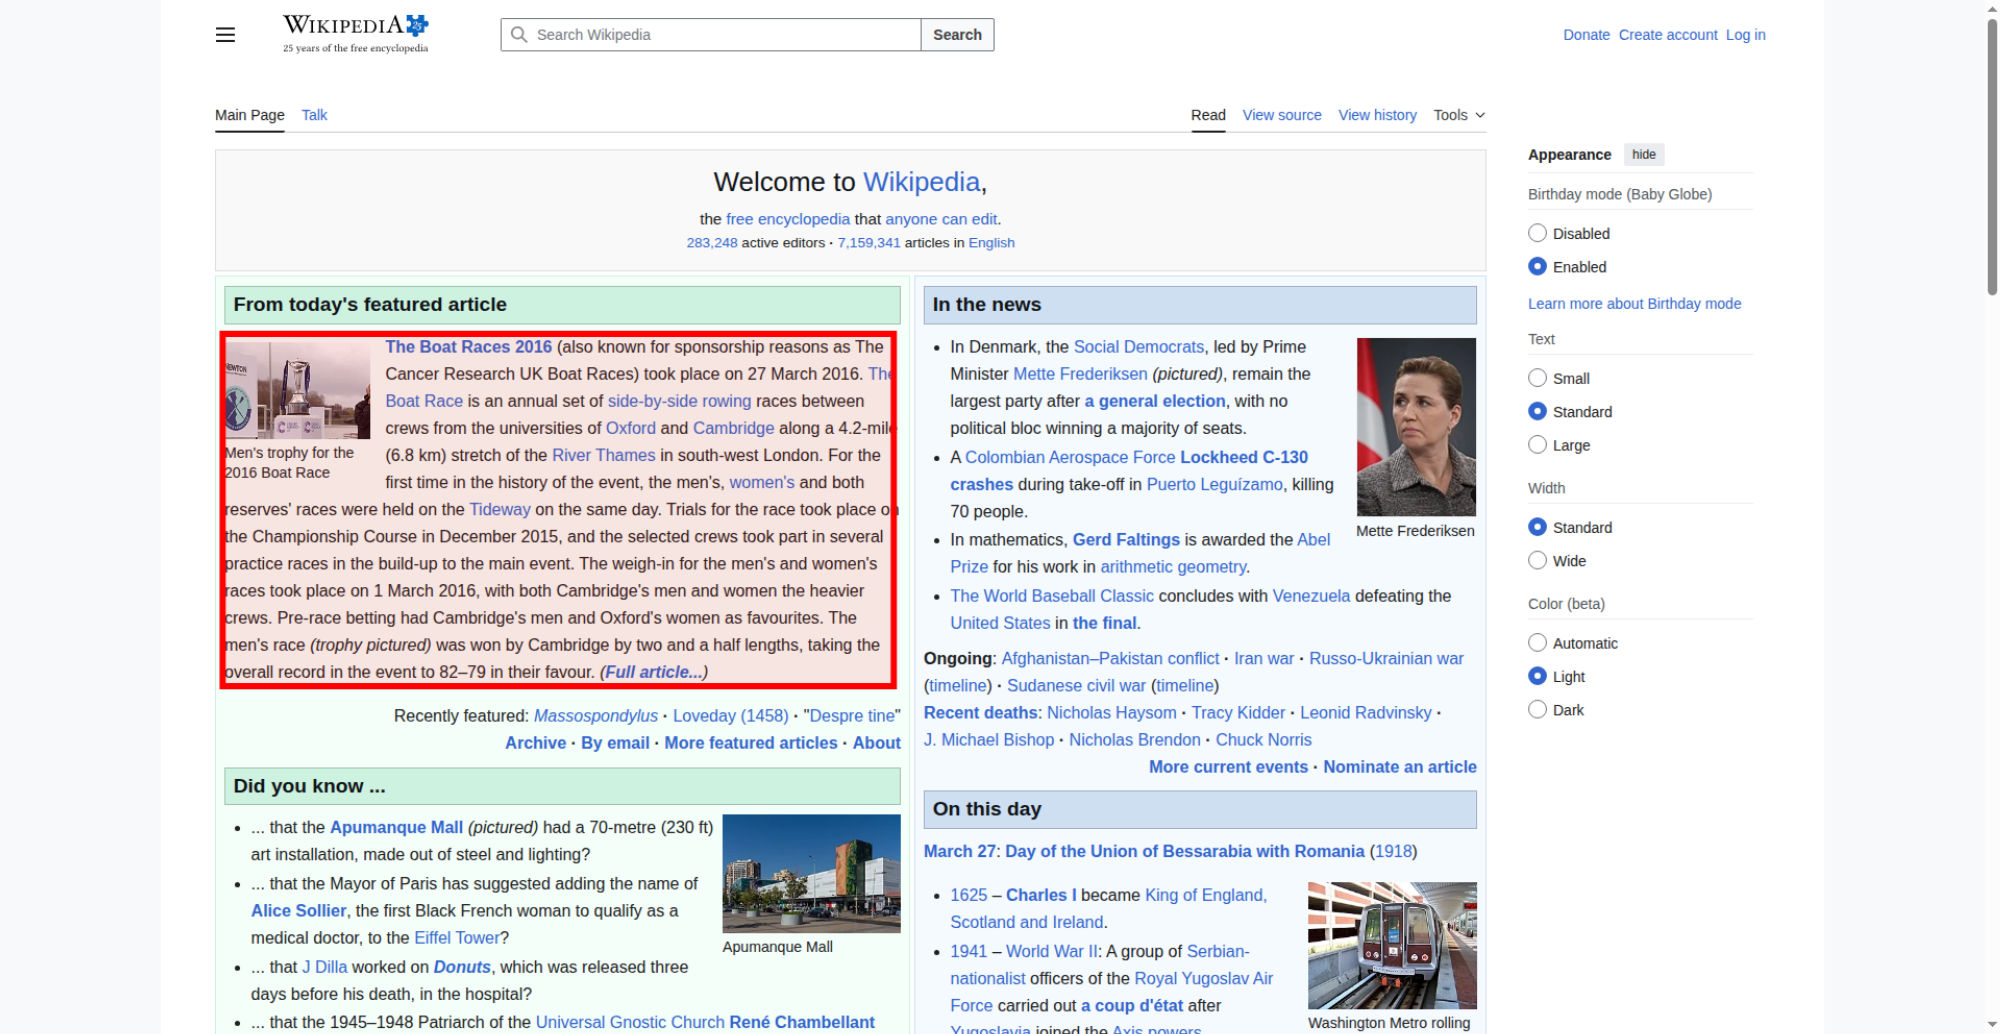
Task: Set text size to Large
Action: coord(1537,445)
